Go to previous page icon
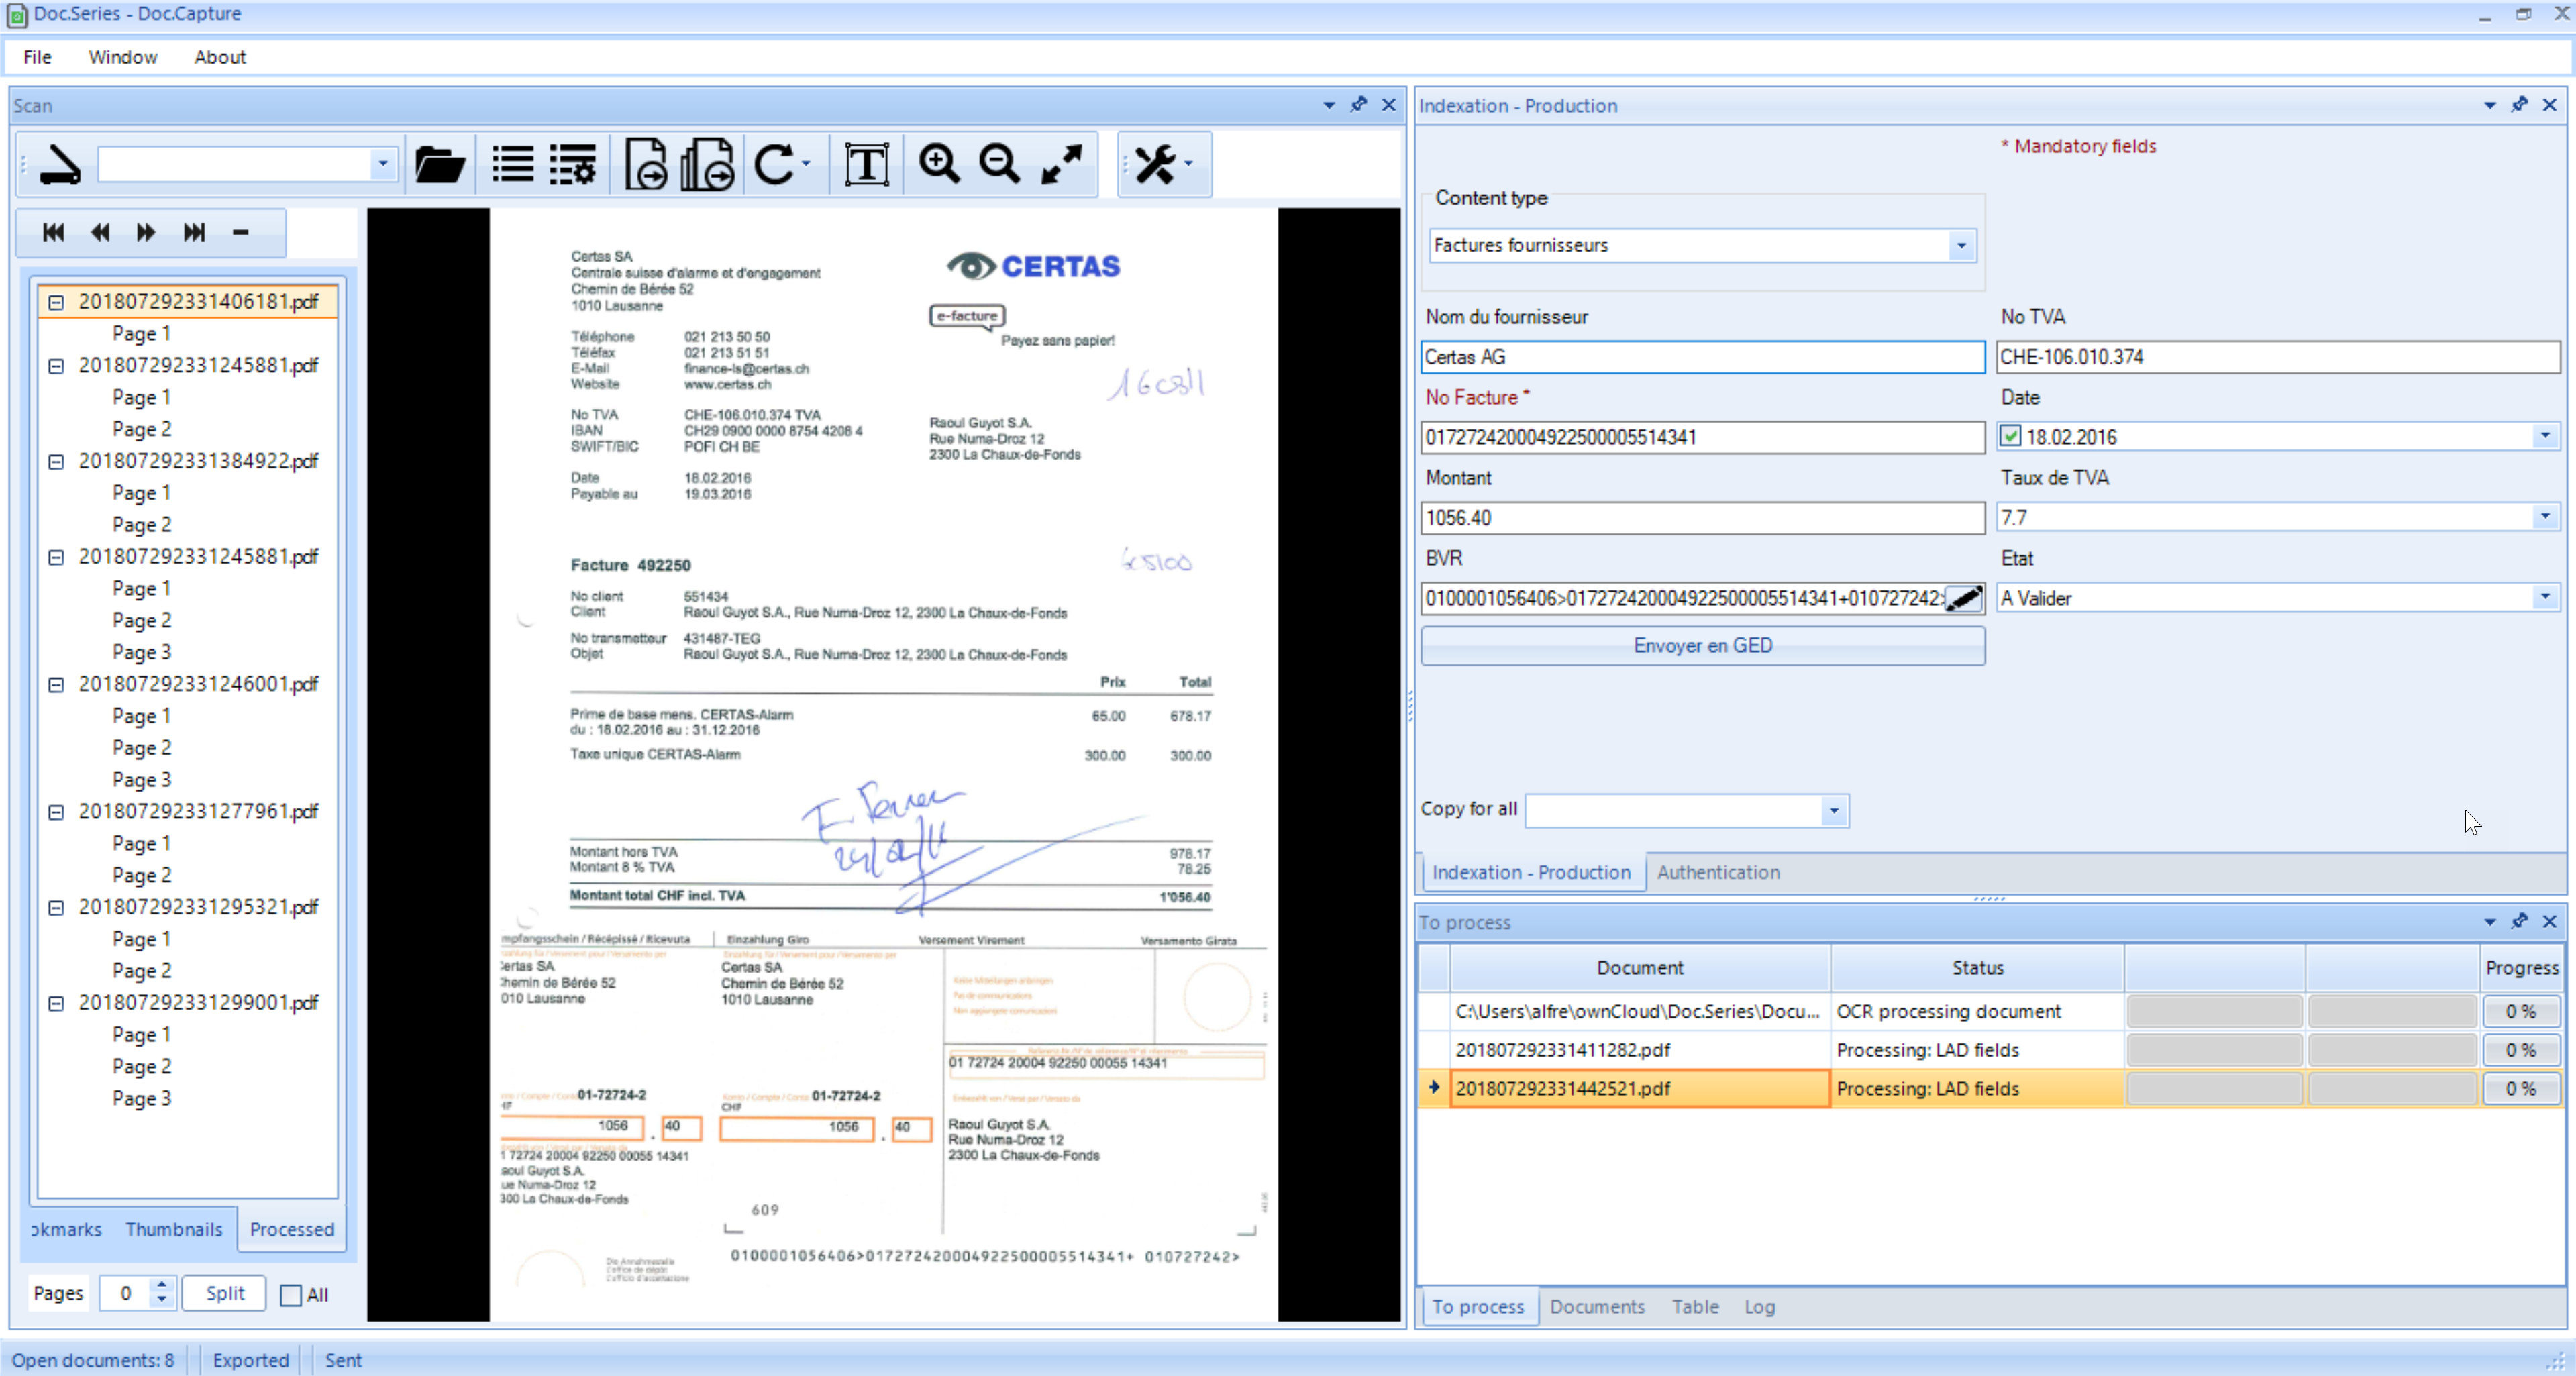Viewport: 2576px width, 1376px height. [x=100, y=232]
